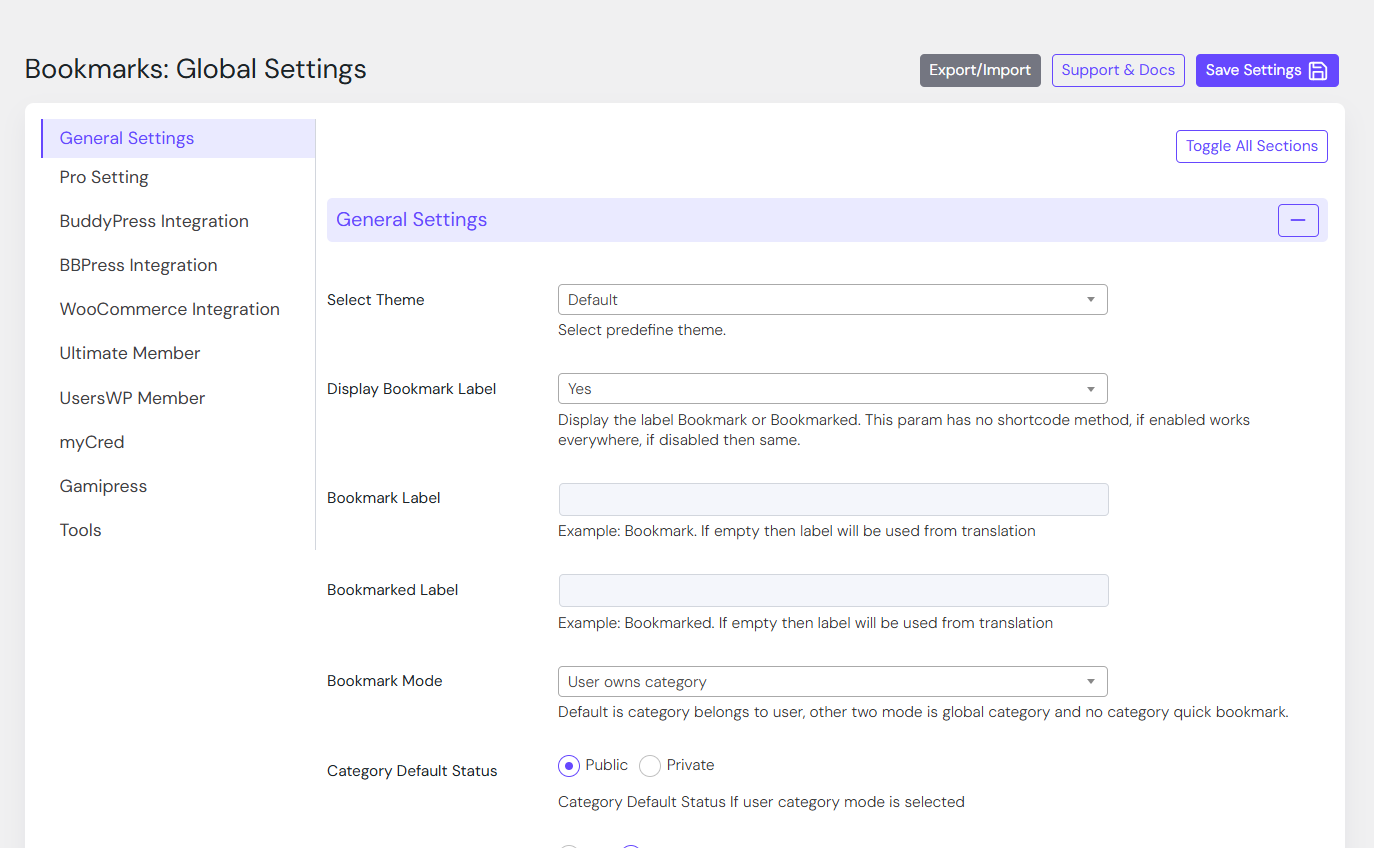The height and width of the screenshot is (848, 1374).
Task: Click the 'Bookmark Mode' field label
Action: (385, 681)
